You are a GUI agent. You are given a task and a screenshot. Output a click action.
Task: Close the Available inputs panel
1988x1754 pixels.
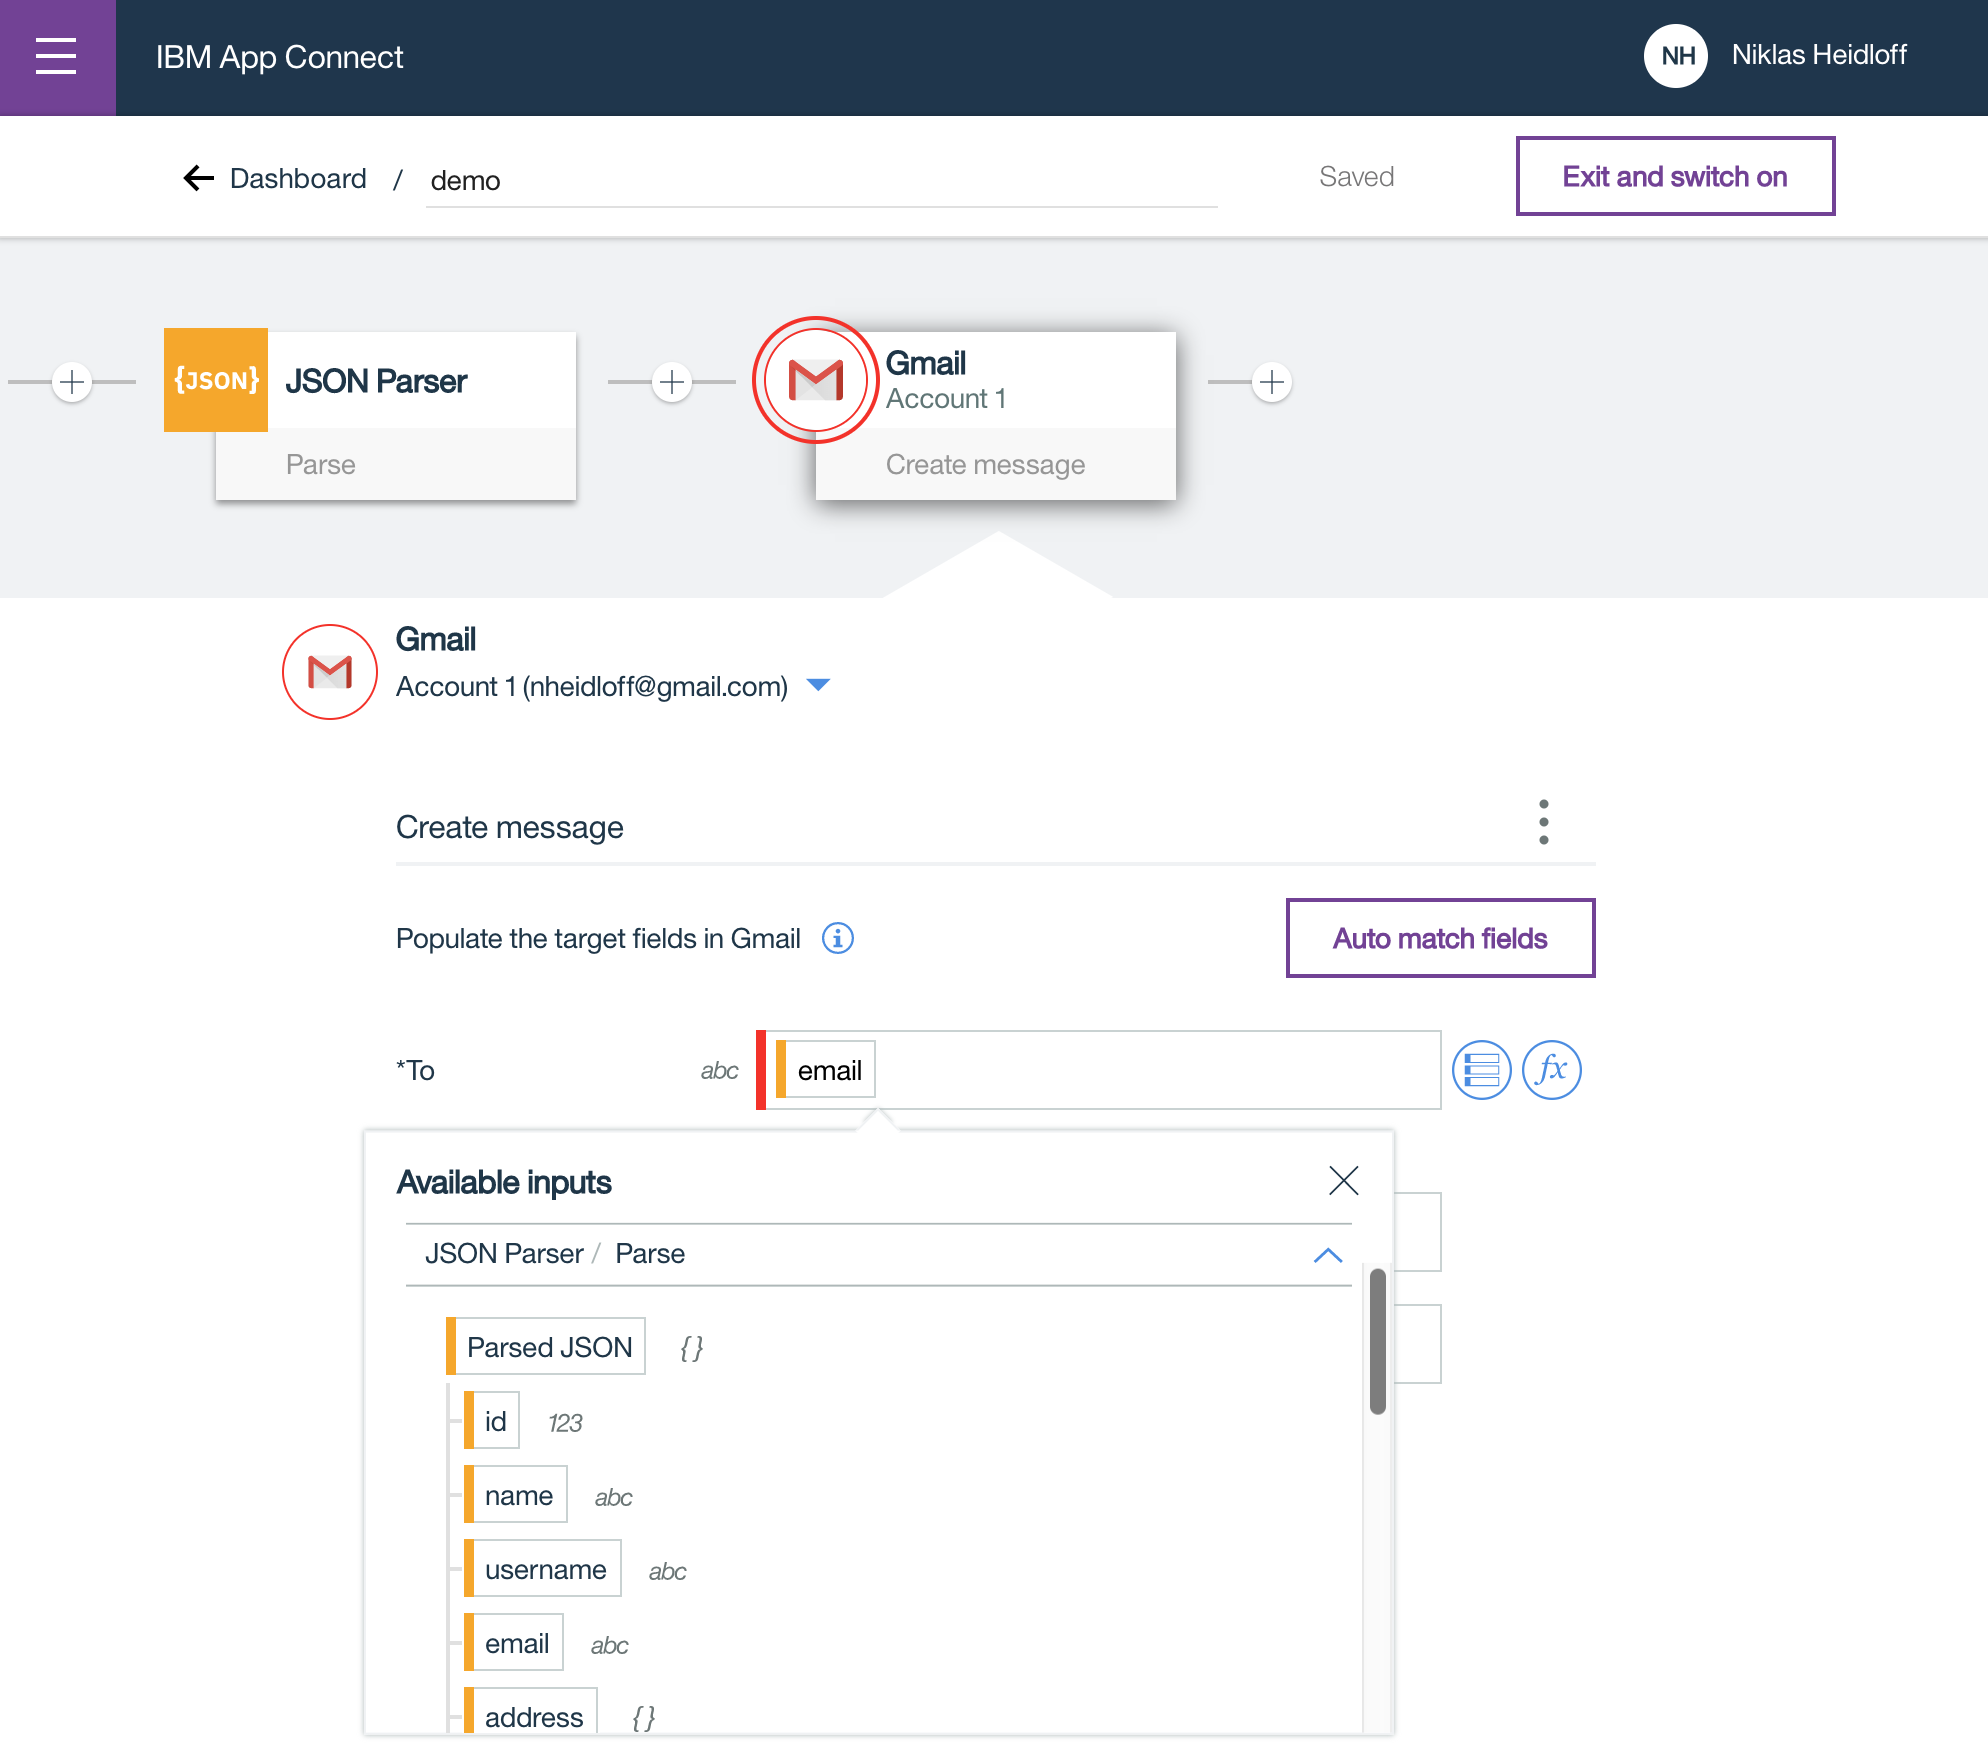1344,1181
